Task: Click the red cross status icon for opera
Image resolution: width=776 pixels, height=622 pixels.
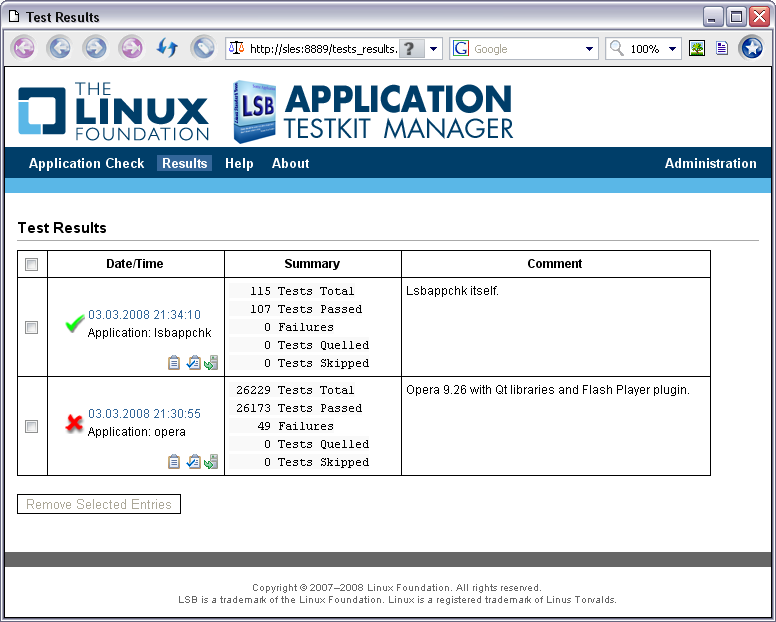Action: [x=74, y=423]
